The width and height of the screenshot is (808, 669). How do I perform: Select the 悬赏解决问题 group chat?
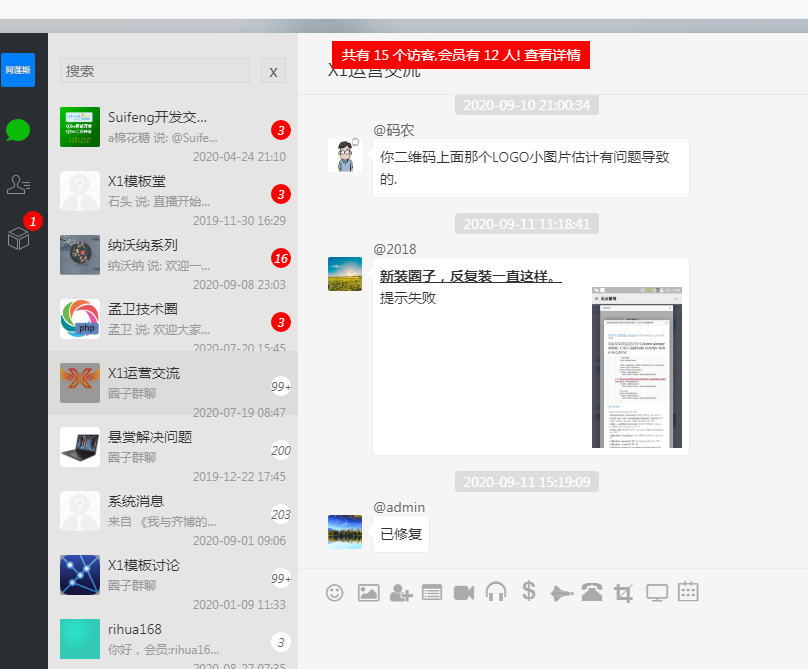click(172, 446)
